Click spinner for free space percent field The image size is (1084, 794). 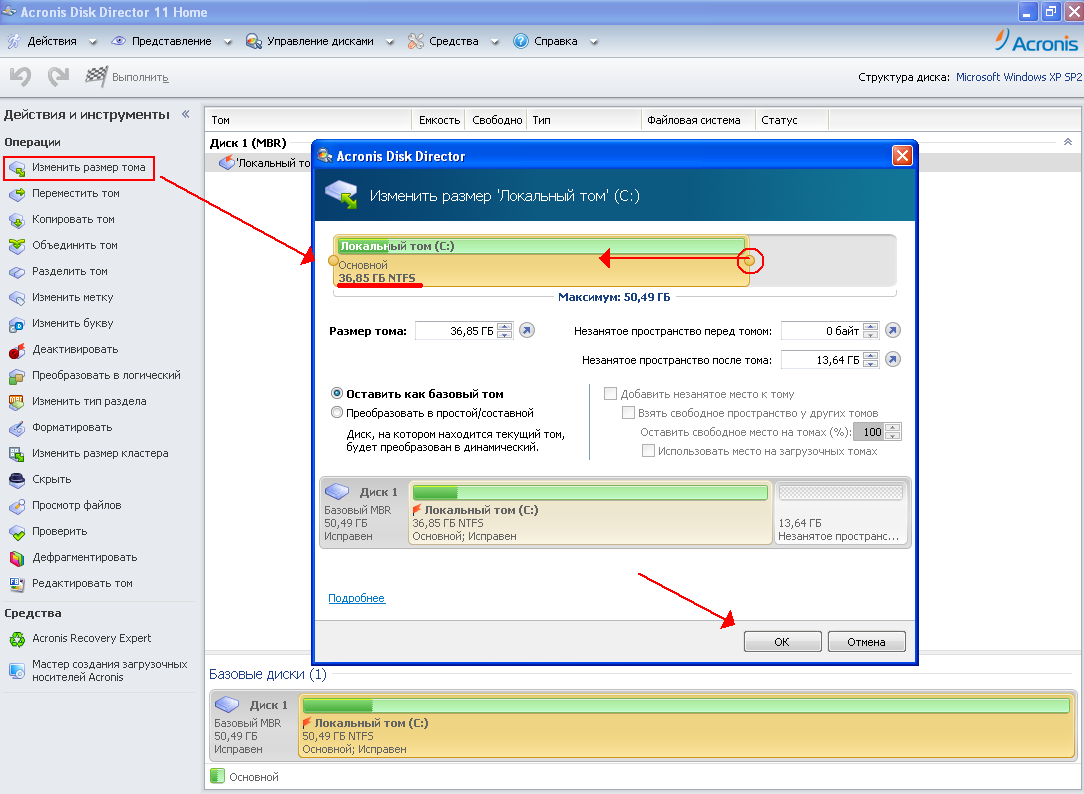pos(893,432)
